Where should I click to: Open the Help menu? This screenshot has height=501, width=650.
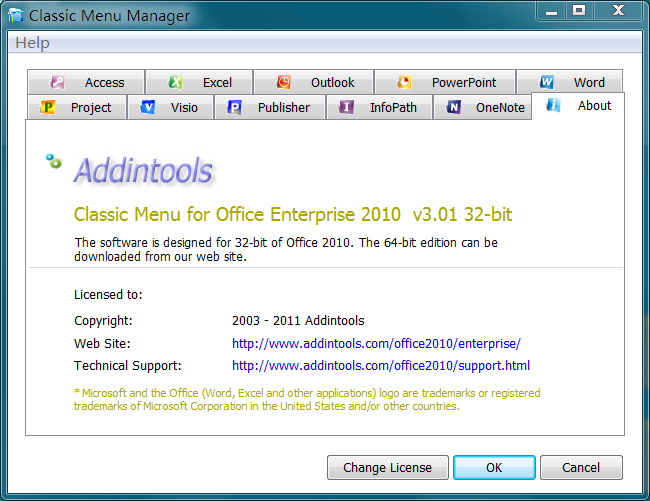(32, 43)
